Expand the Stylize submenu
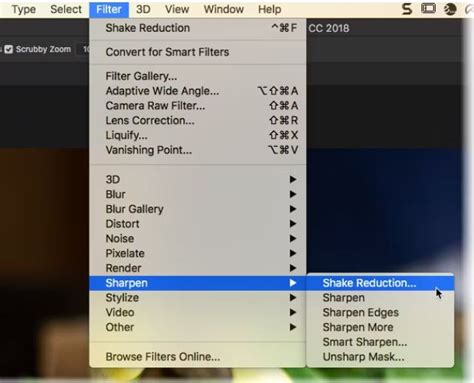 [x=198, y=298]
